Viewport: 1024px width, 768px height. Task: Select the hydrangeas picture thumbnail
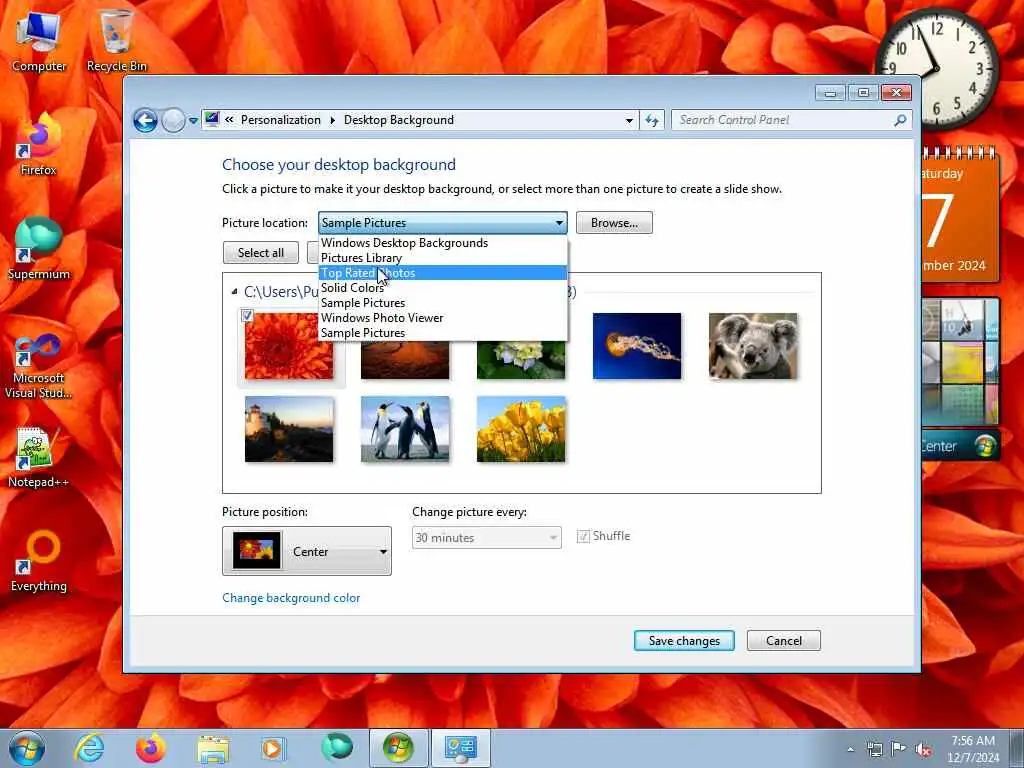pyautogui.click(x=521, y=360)
